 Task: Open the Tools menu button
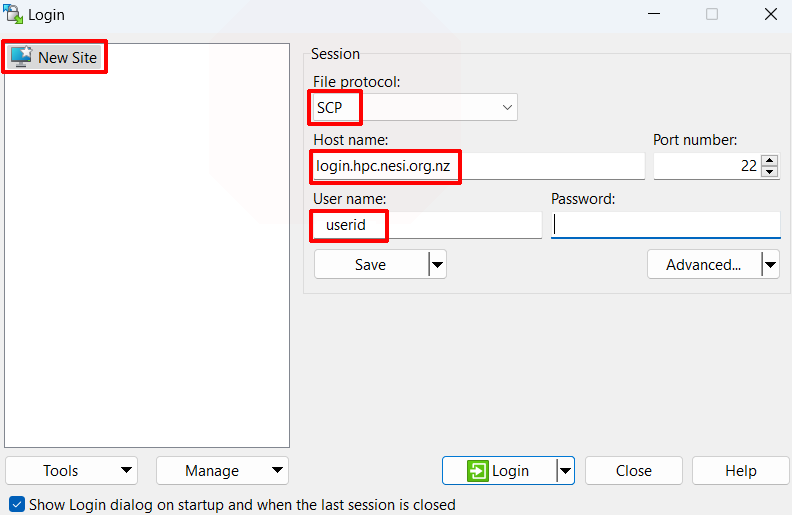point(72,471)
